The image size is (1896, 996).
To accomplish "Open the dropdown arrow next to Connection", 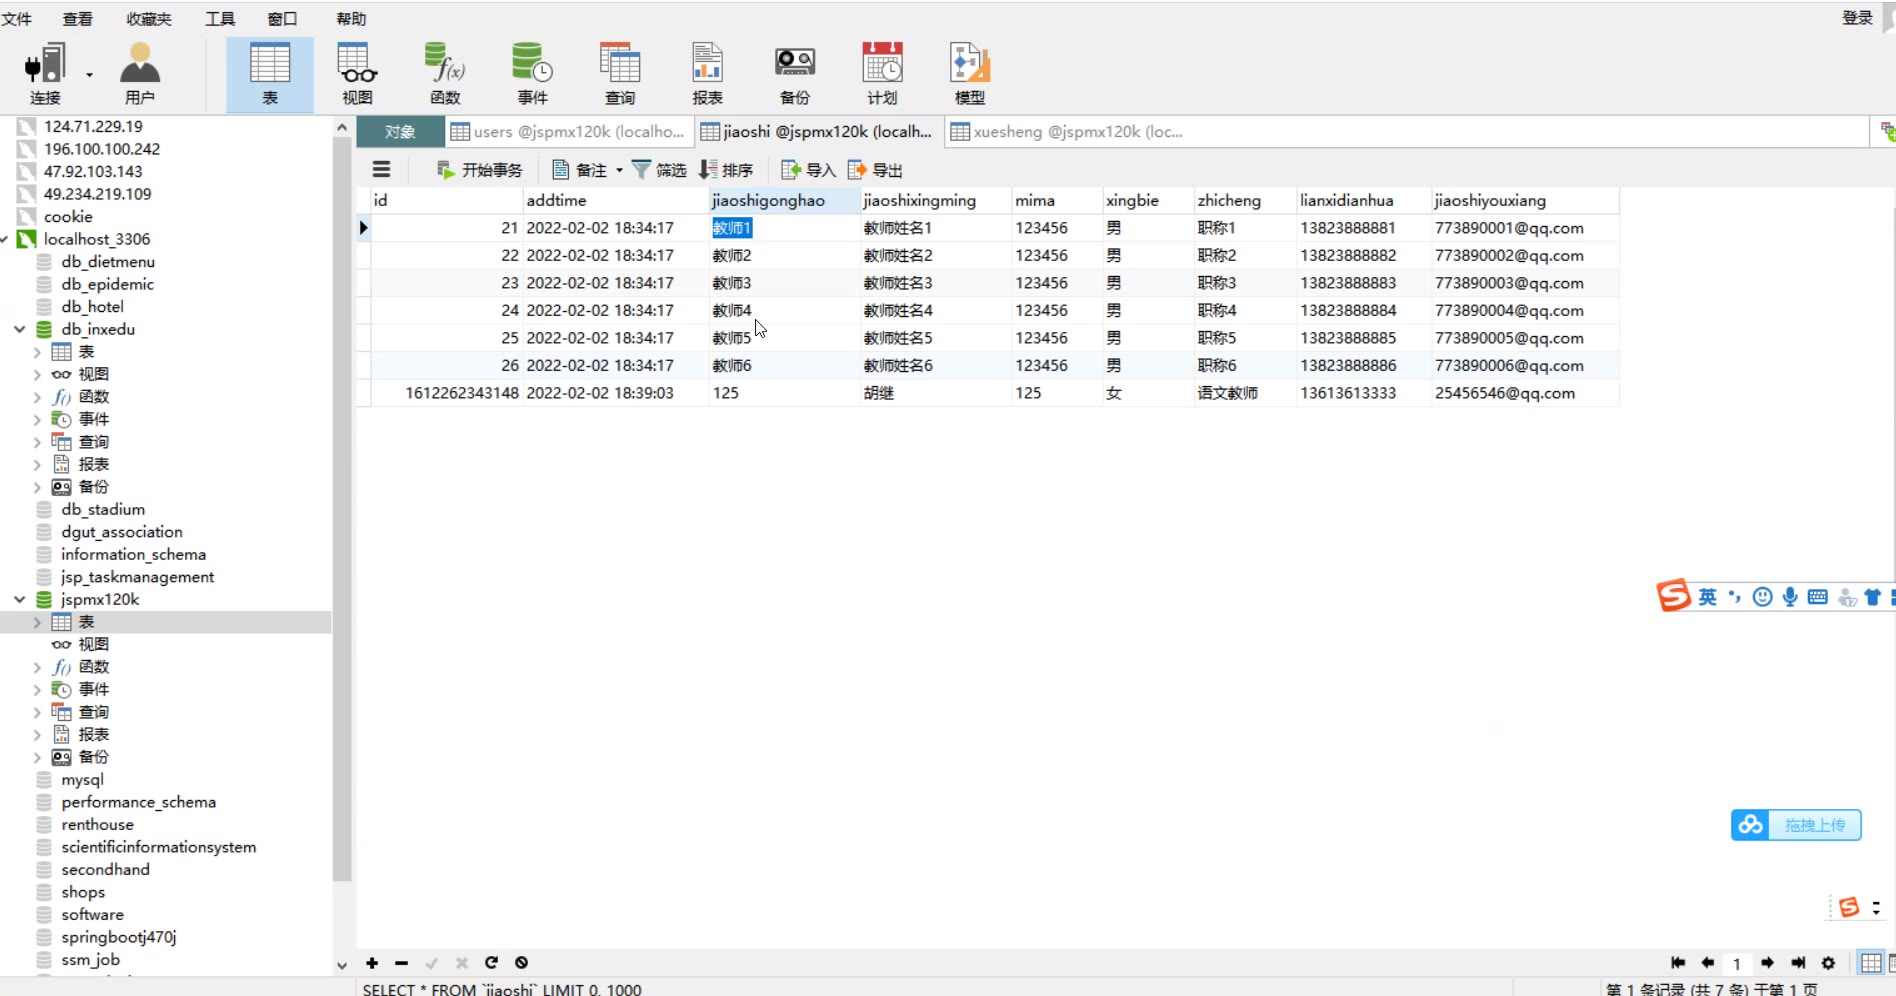I will coord(90,75).
